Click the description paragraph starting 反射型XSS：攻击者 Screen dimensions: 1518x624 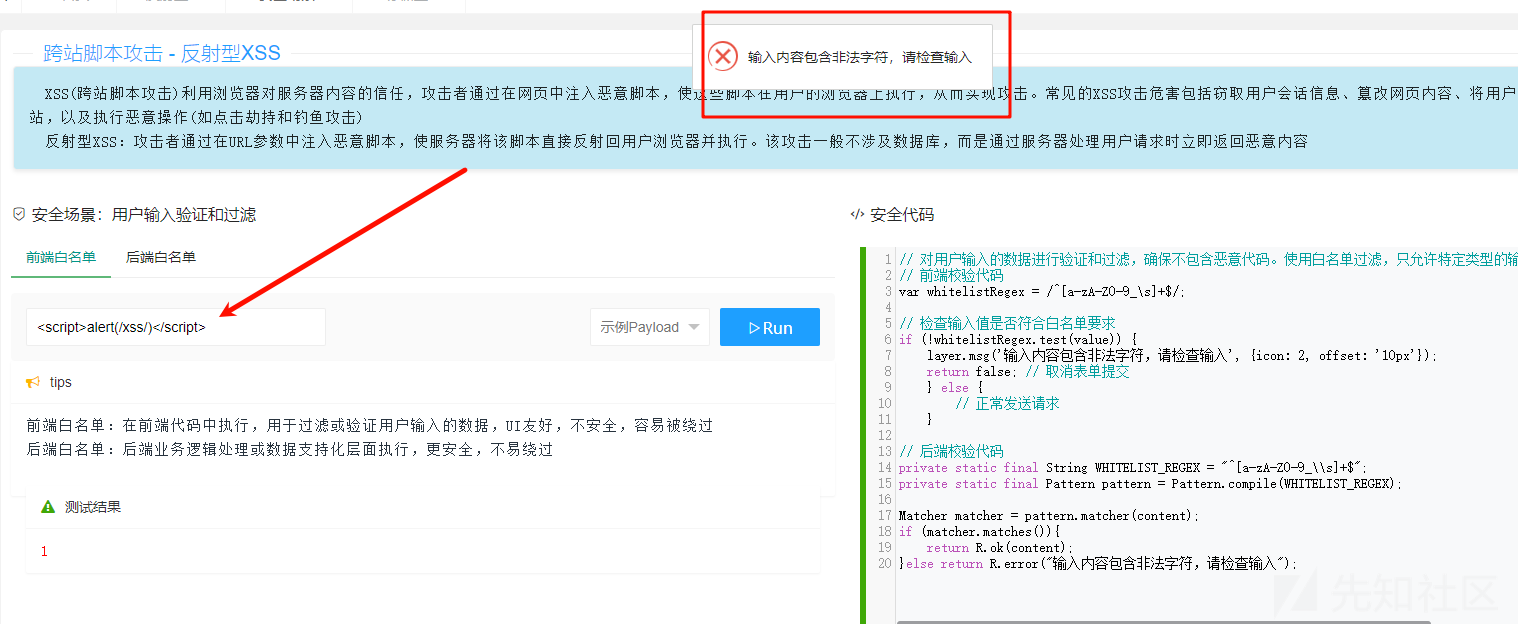pyautogui.click(x=677, y=141)
